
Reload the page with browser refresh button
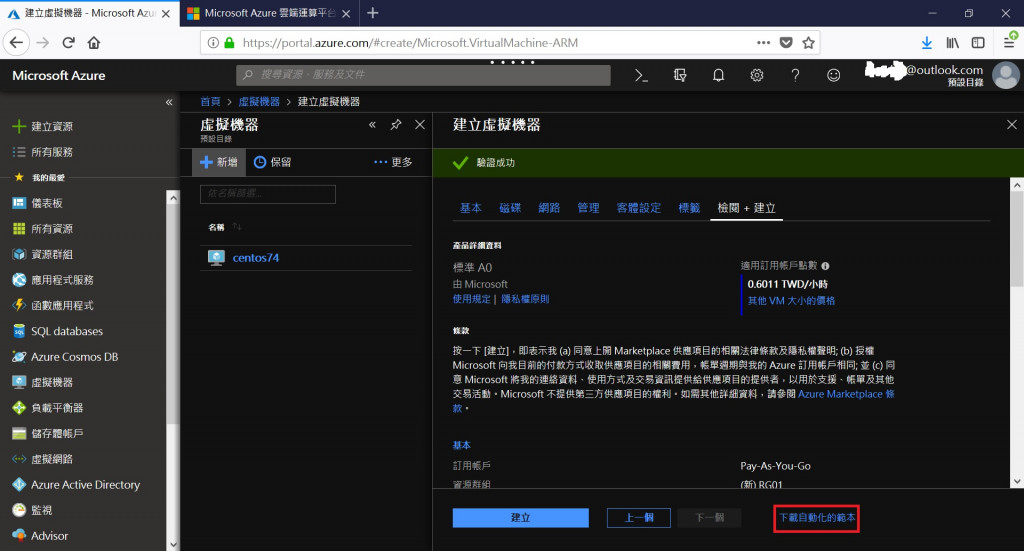(69, 43)
